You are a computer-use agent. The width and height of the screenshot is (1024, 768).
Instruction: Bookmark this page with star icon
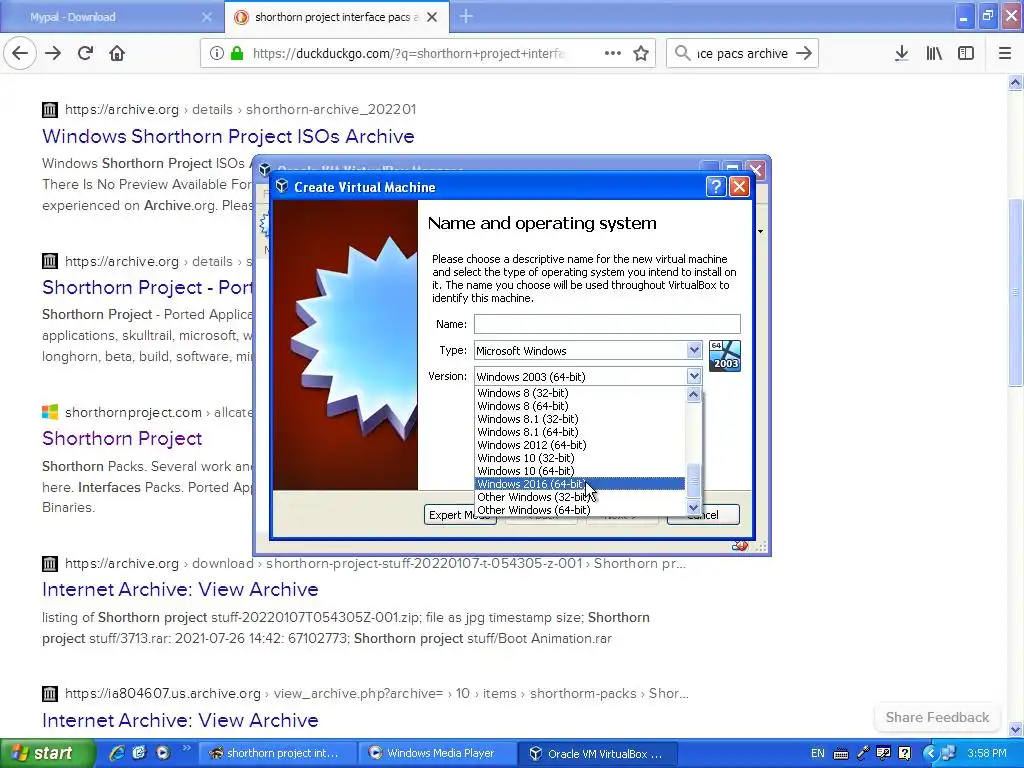tap(641, 53)
